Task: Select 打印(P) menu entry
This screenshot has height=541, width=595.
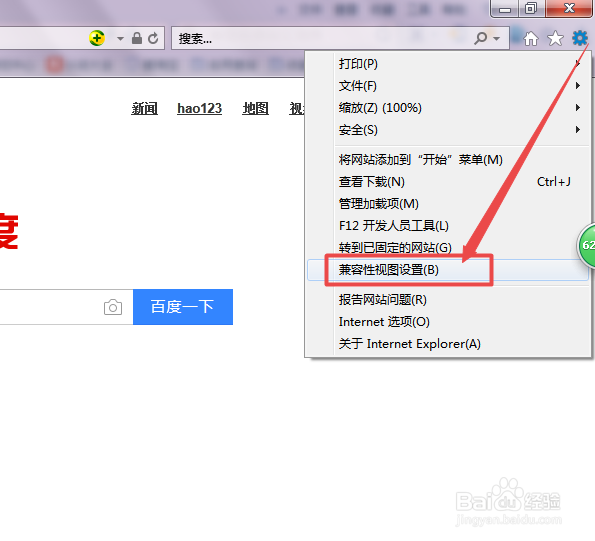Action: tap(448, 63)
